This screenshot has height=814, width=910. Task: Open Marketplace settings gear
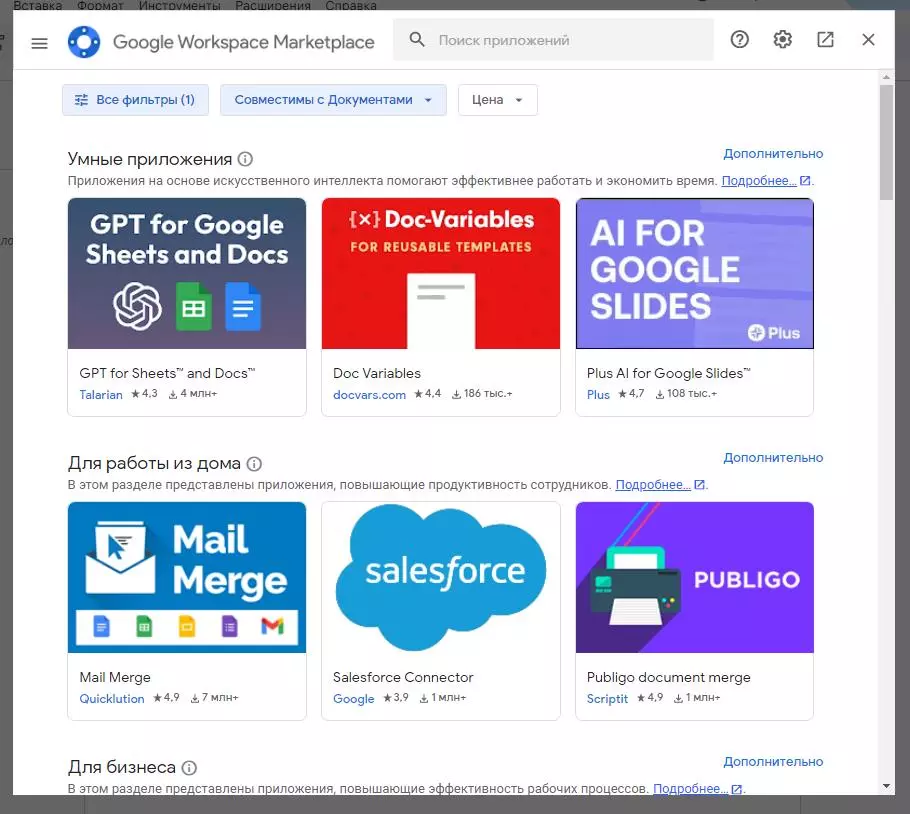(783, 40)
